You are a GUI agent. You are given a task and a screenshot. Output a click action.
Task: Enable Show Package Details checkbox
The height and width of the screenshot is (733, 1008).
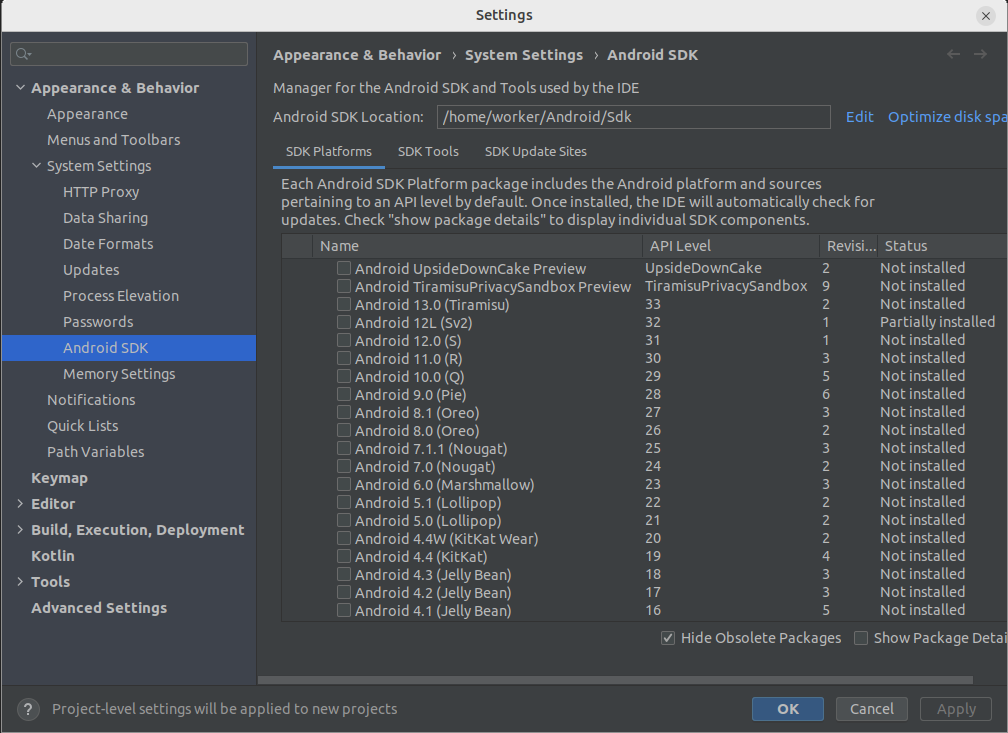click(861, 638)
